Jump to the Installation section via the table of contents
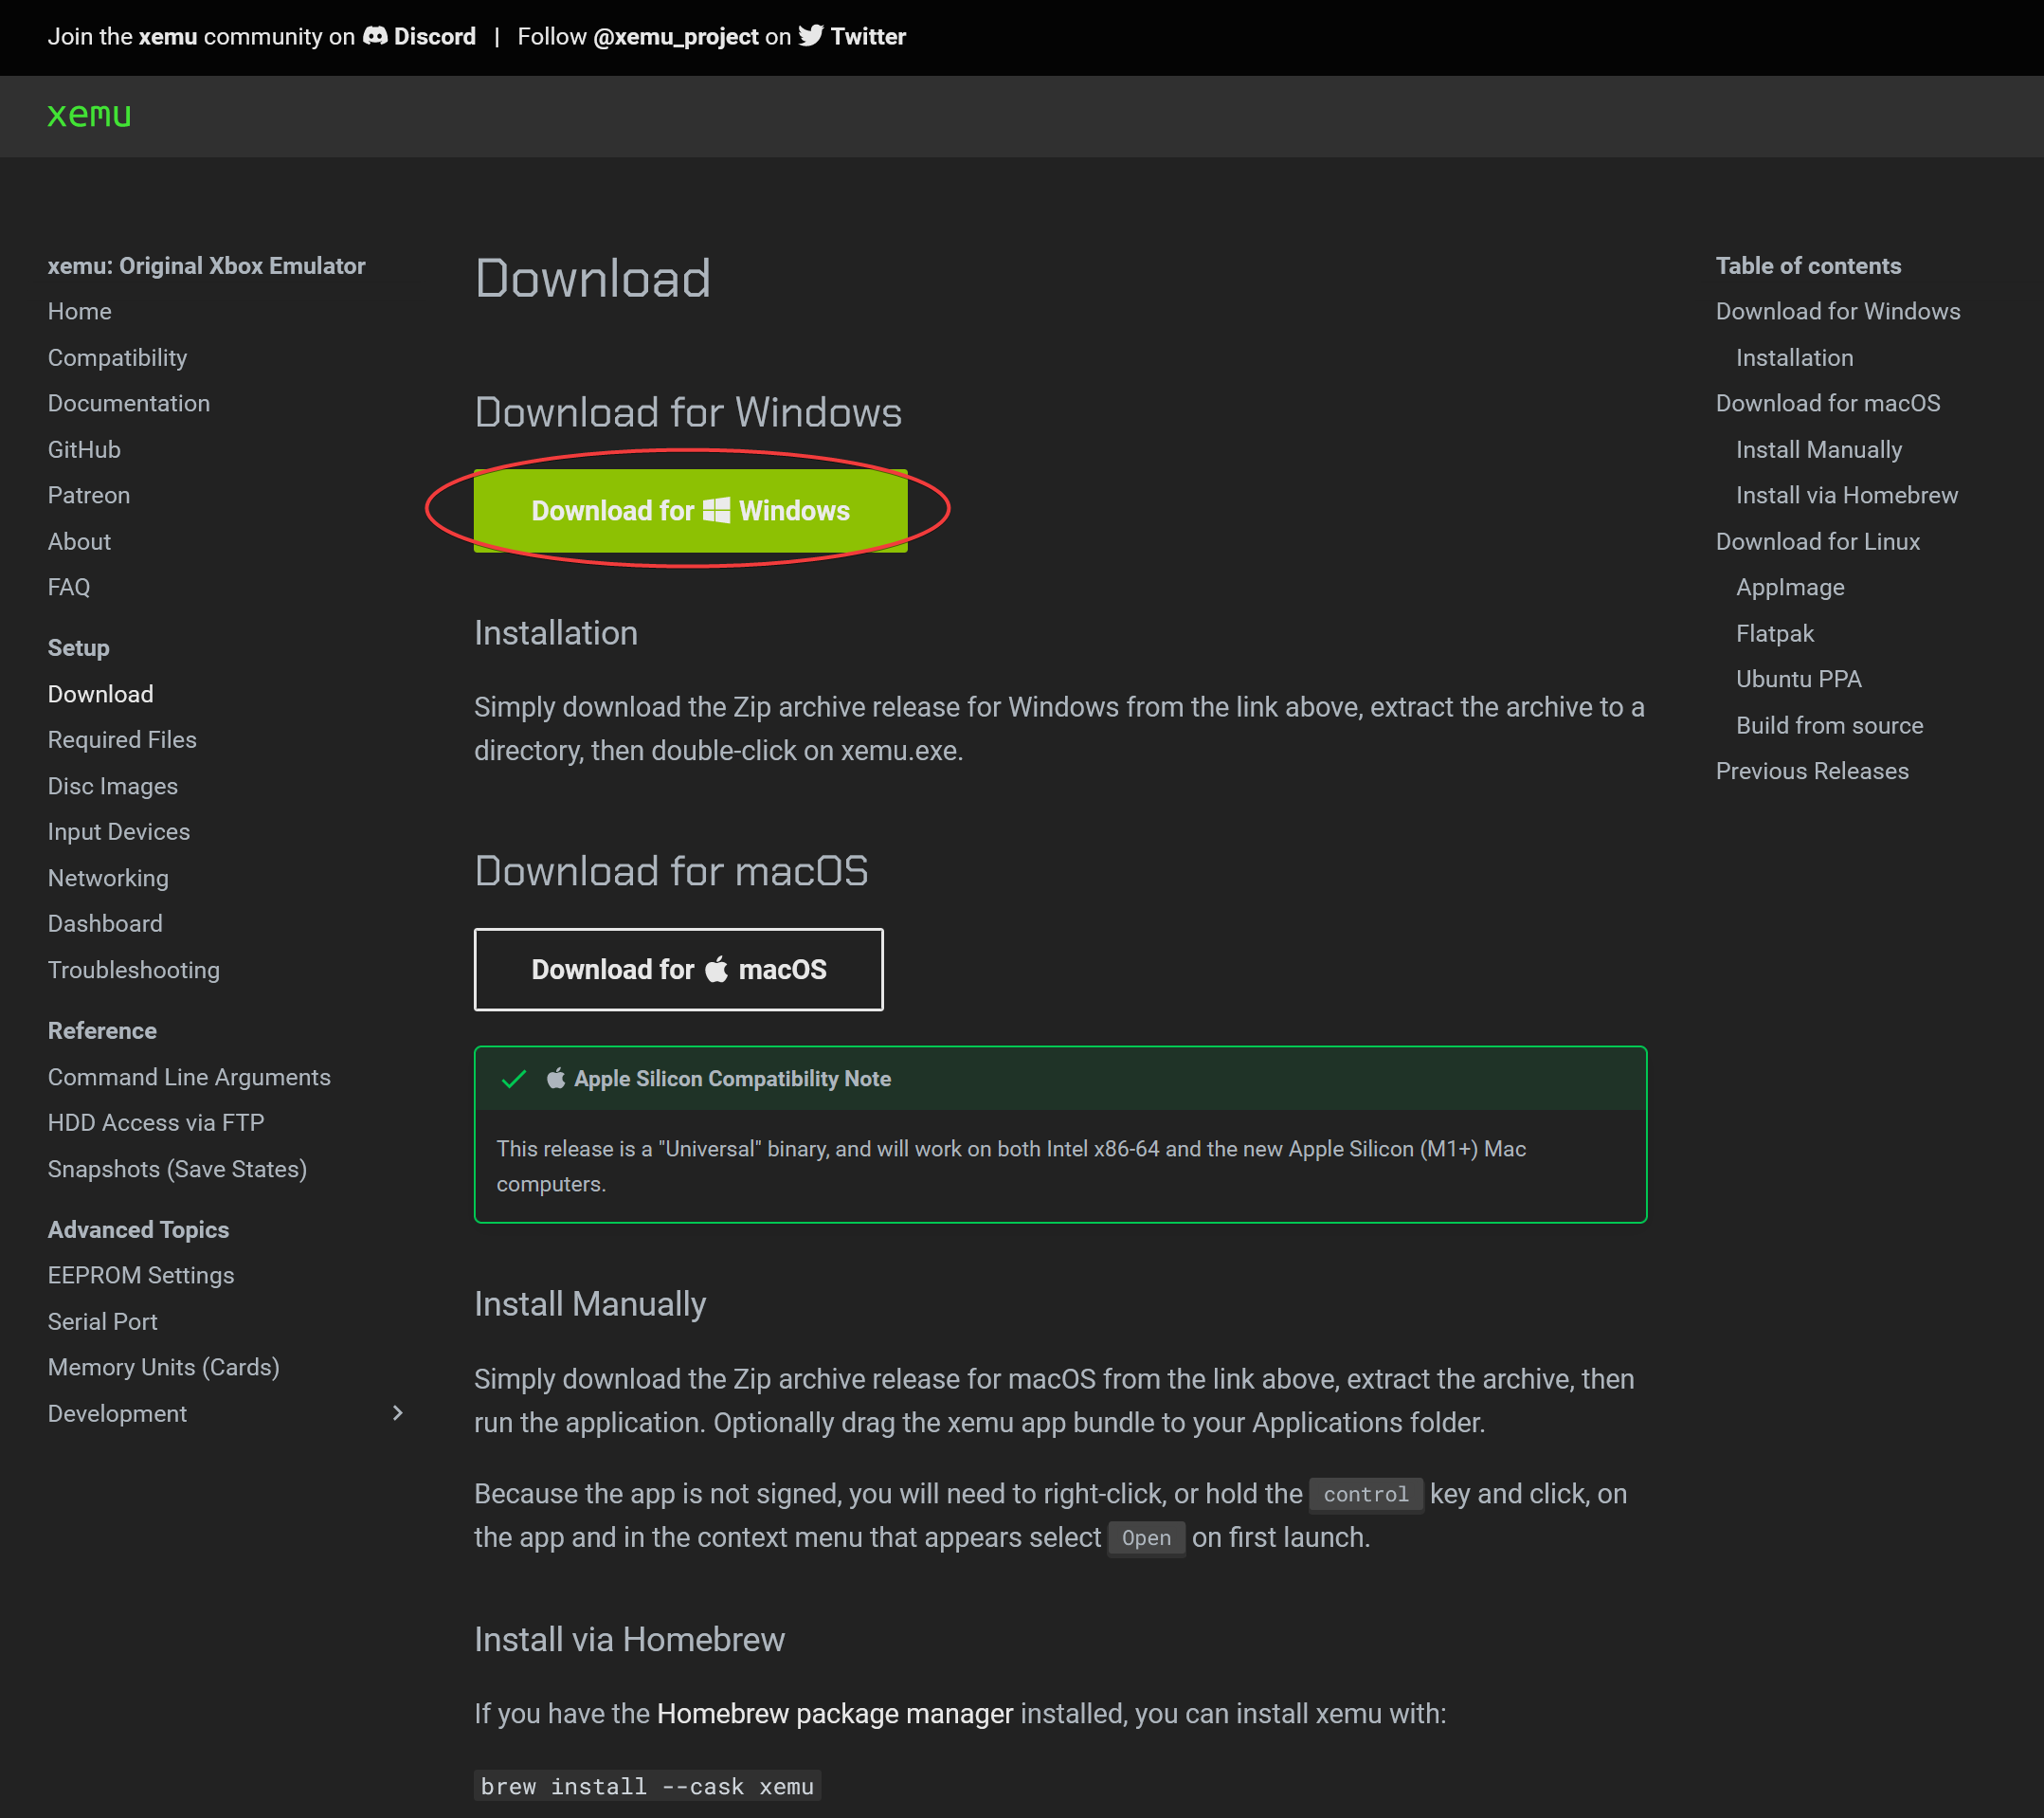The width and height of the screenshot is (2044, 1818). point(1794,358)
